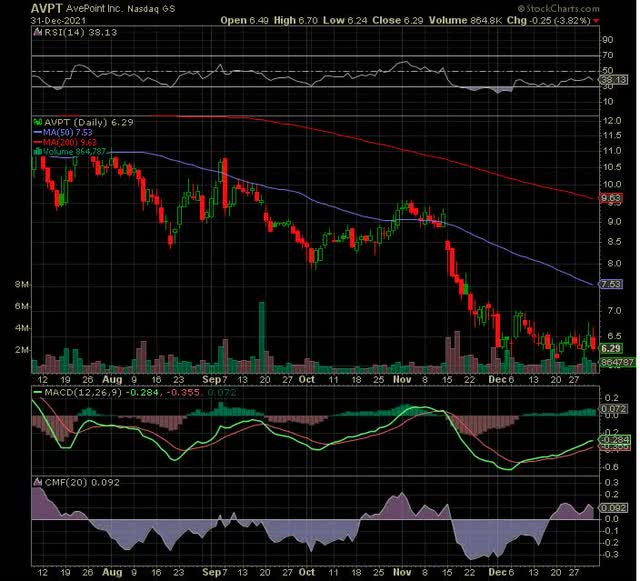This screenshot has width=640, height=581.
Task: Click the 11.5 price axis label
Action: click(612, 135)
